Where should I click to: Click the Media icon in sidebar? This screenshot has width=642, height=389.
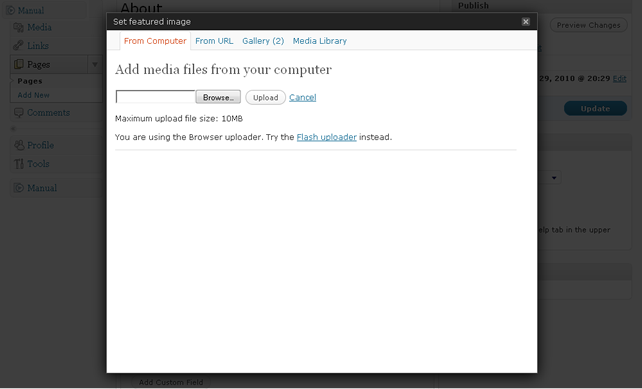click(18, 27)
